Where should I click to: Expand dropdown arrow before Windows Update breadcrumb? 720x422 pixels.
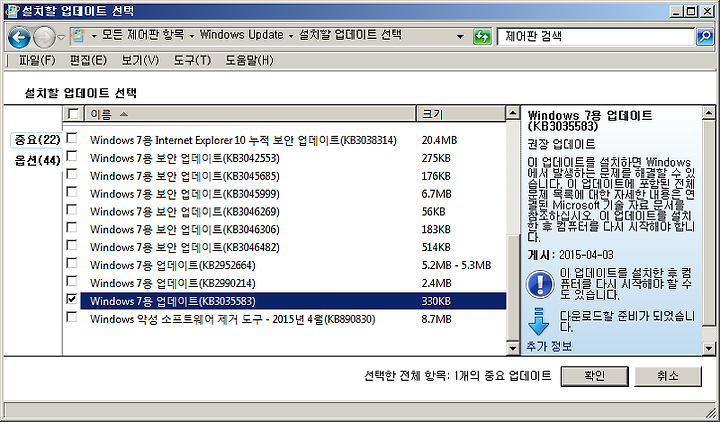click(192, 36)
